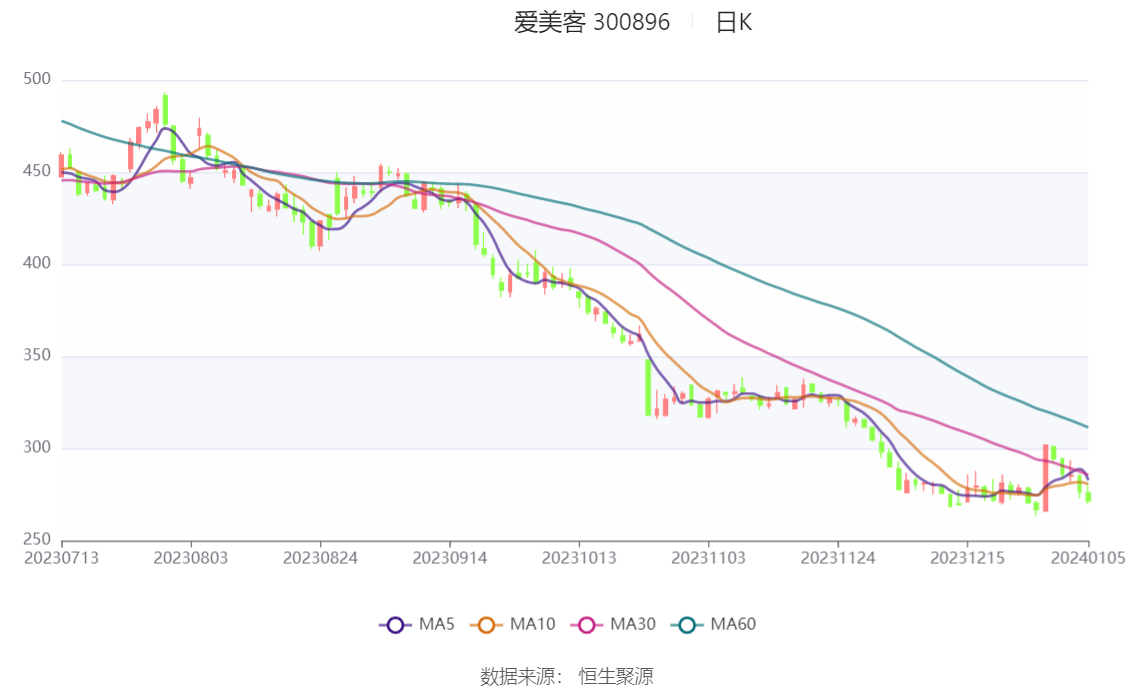This screenshot has width=1134, height=689.
Task: Click the data source text 恒生聚源
Action: pyautogui.click(x=616, y=677)
